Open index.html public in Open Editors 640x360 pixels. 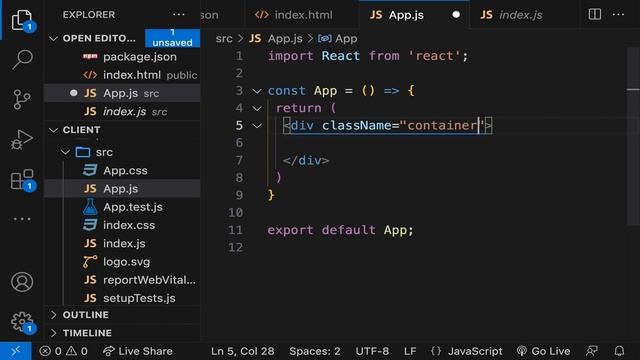(122, 75)
